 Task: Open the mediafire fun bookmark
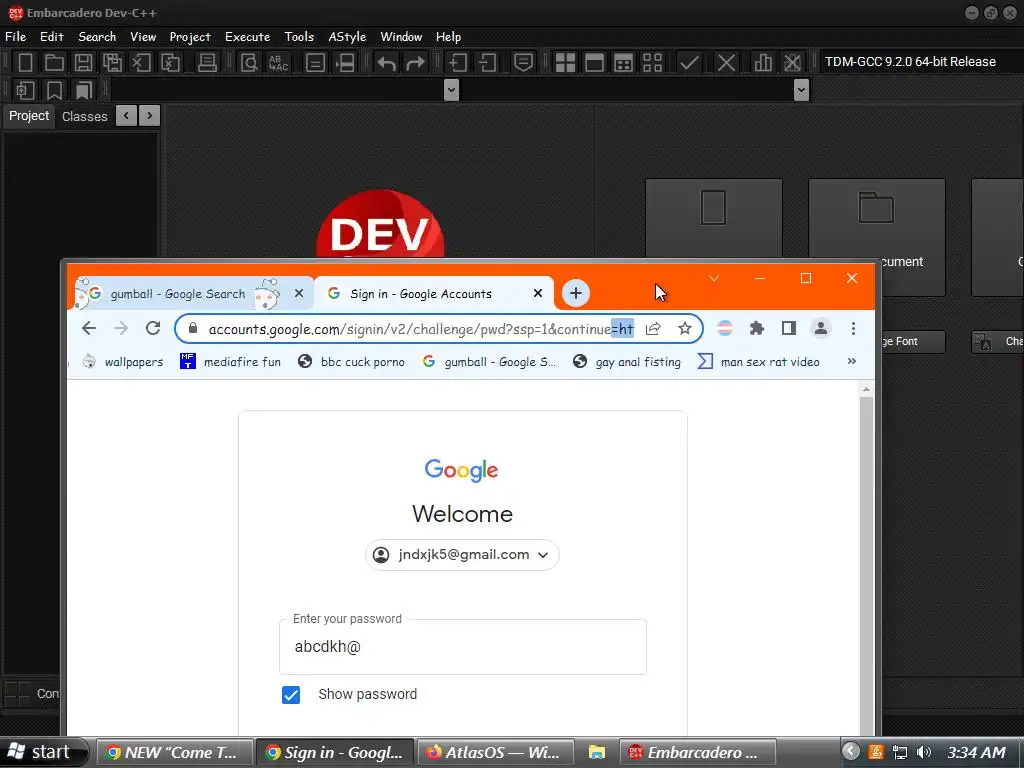coord(231,361)
